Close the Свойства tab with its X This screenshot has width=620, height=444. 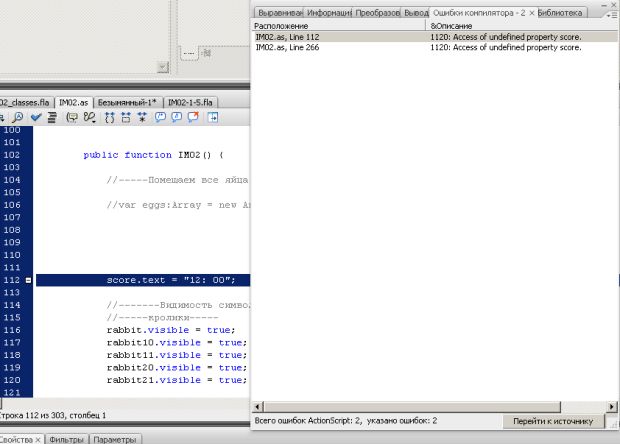(x=38, y=440)
